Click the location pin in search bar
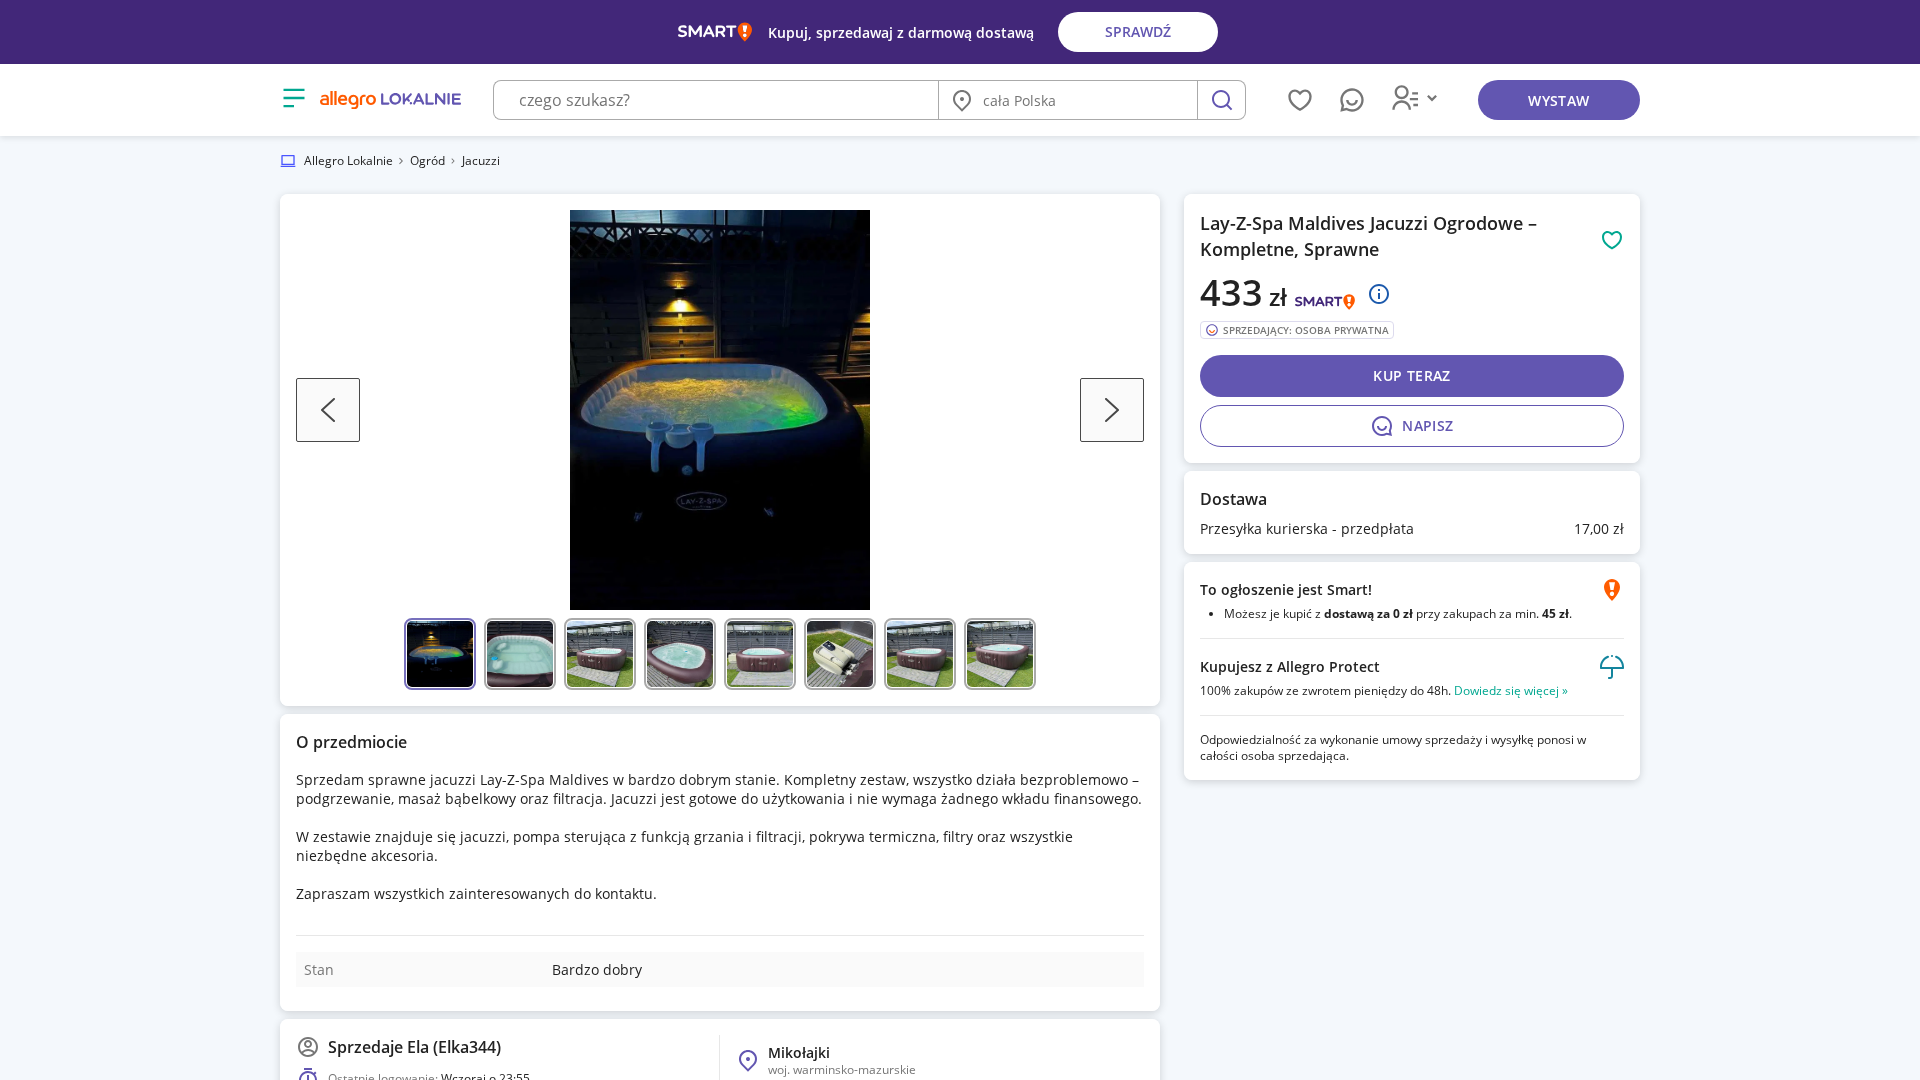The width and height of the screenshot is (1920, 1080). 962,100
